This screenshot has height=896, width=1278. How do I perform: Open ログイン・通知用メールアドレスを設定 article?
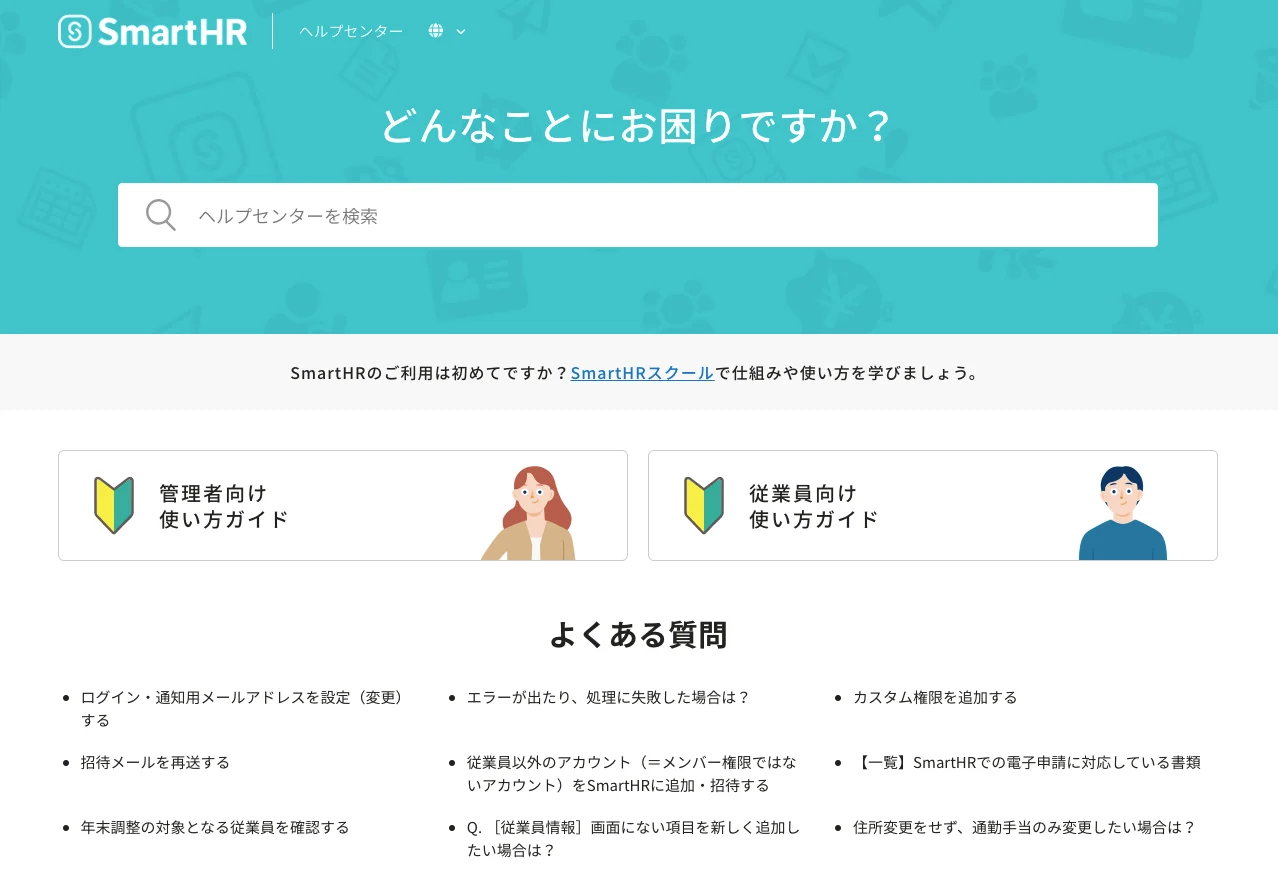(242, 709)
